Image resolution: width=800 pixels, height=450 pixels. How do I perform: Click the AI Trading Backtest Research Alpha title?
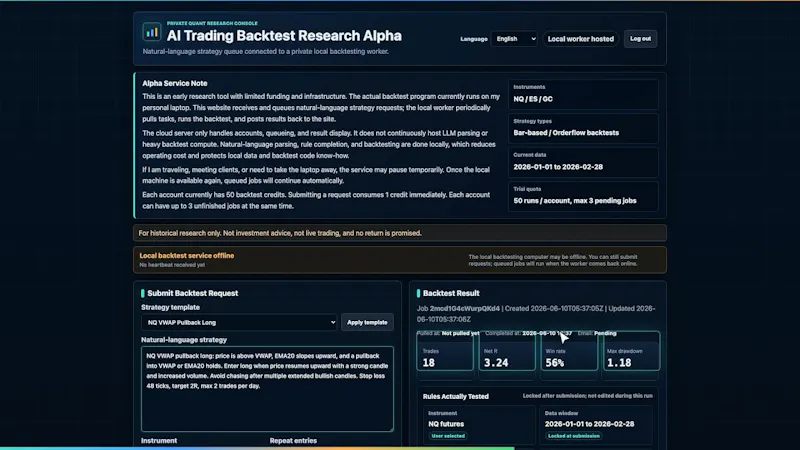[x=284, y=36]
